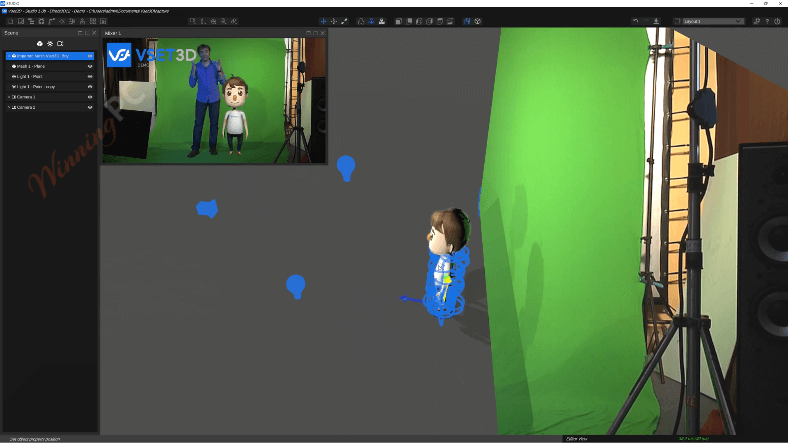Click the grid layout icon in left toolbar
The height and width of the screenshot is (443, 788).
pyautogui.click(x=93, y=21)
